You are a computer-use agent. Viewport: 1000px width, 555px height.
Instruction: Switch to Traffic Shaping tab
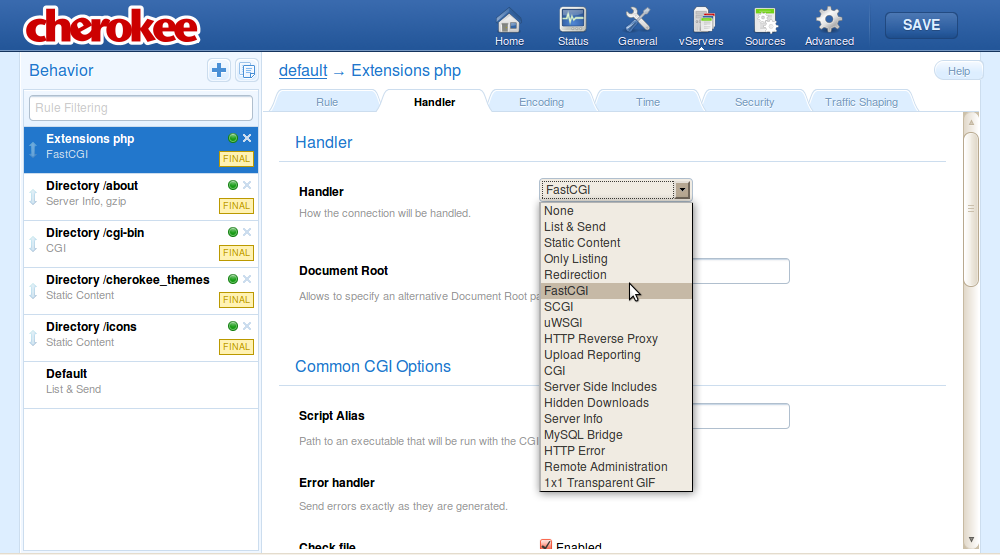click(x=861, y=101)
